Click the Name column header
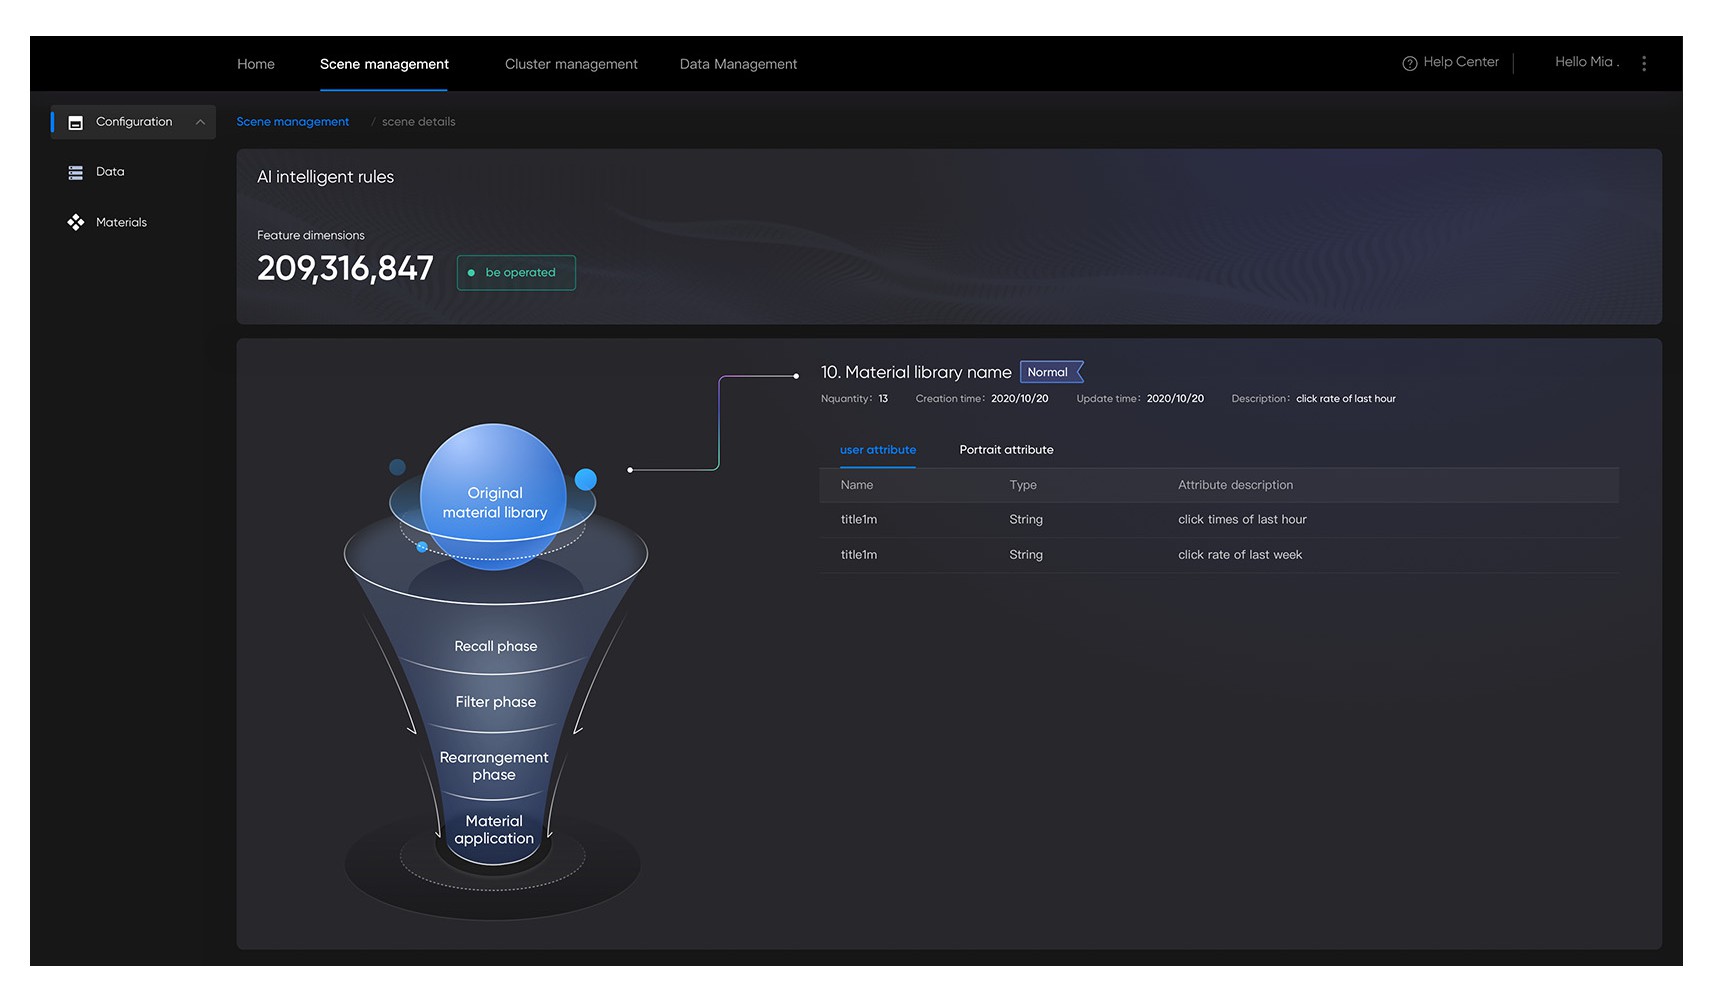Screen dimensions: 1713x1001 click(857, 485)
